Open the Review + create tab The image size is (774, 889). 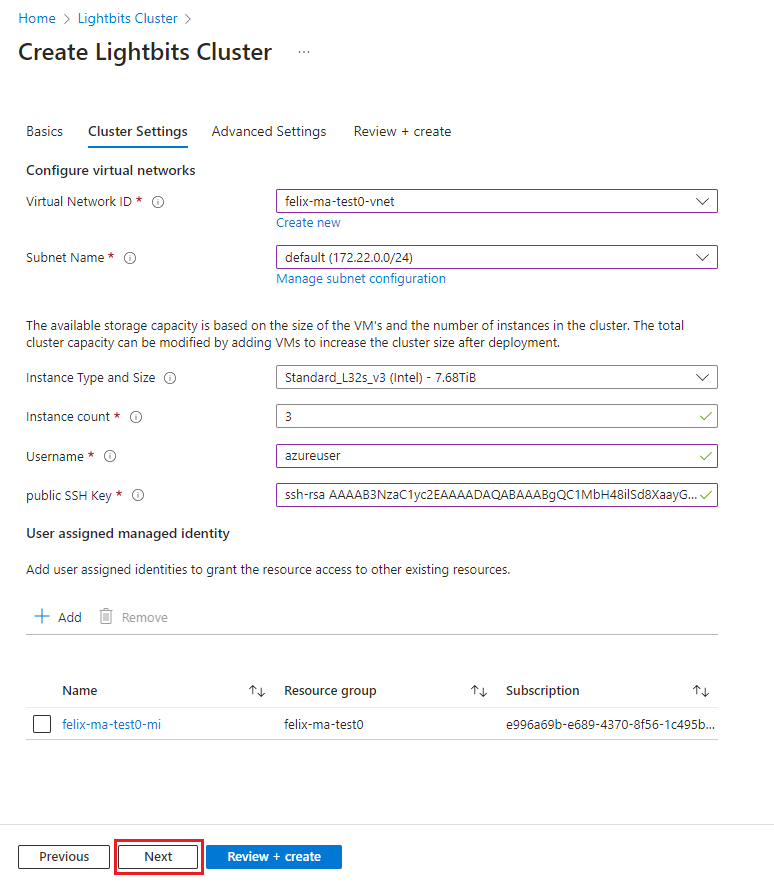(403, 132)
